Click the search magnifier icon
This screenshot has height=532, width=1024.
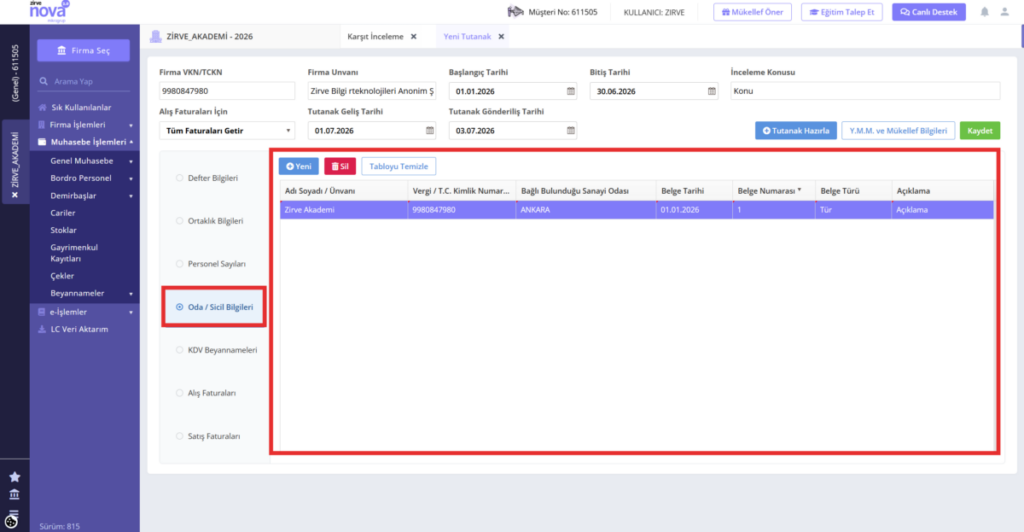(x=44, y=82)
